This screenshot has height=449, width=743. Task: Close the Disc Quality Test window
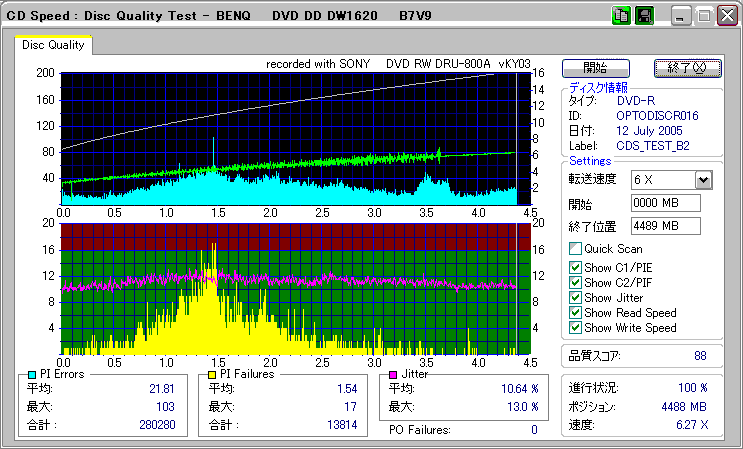click(x=728, y=16)
